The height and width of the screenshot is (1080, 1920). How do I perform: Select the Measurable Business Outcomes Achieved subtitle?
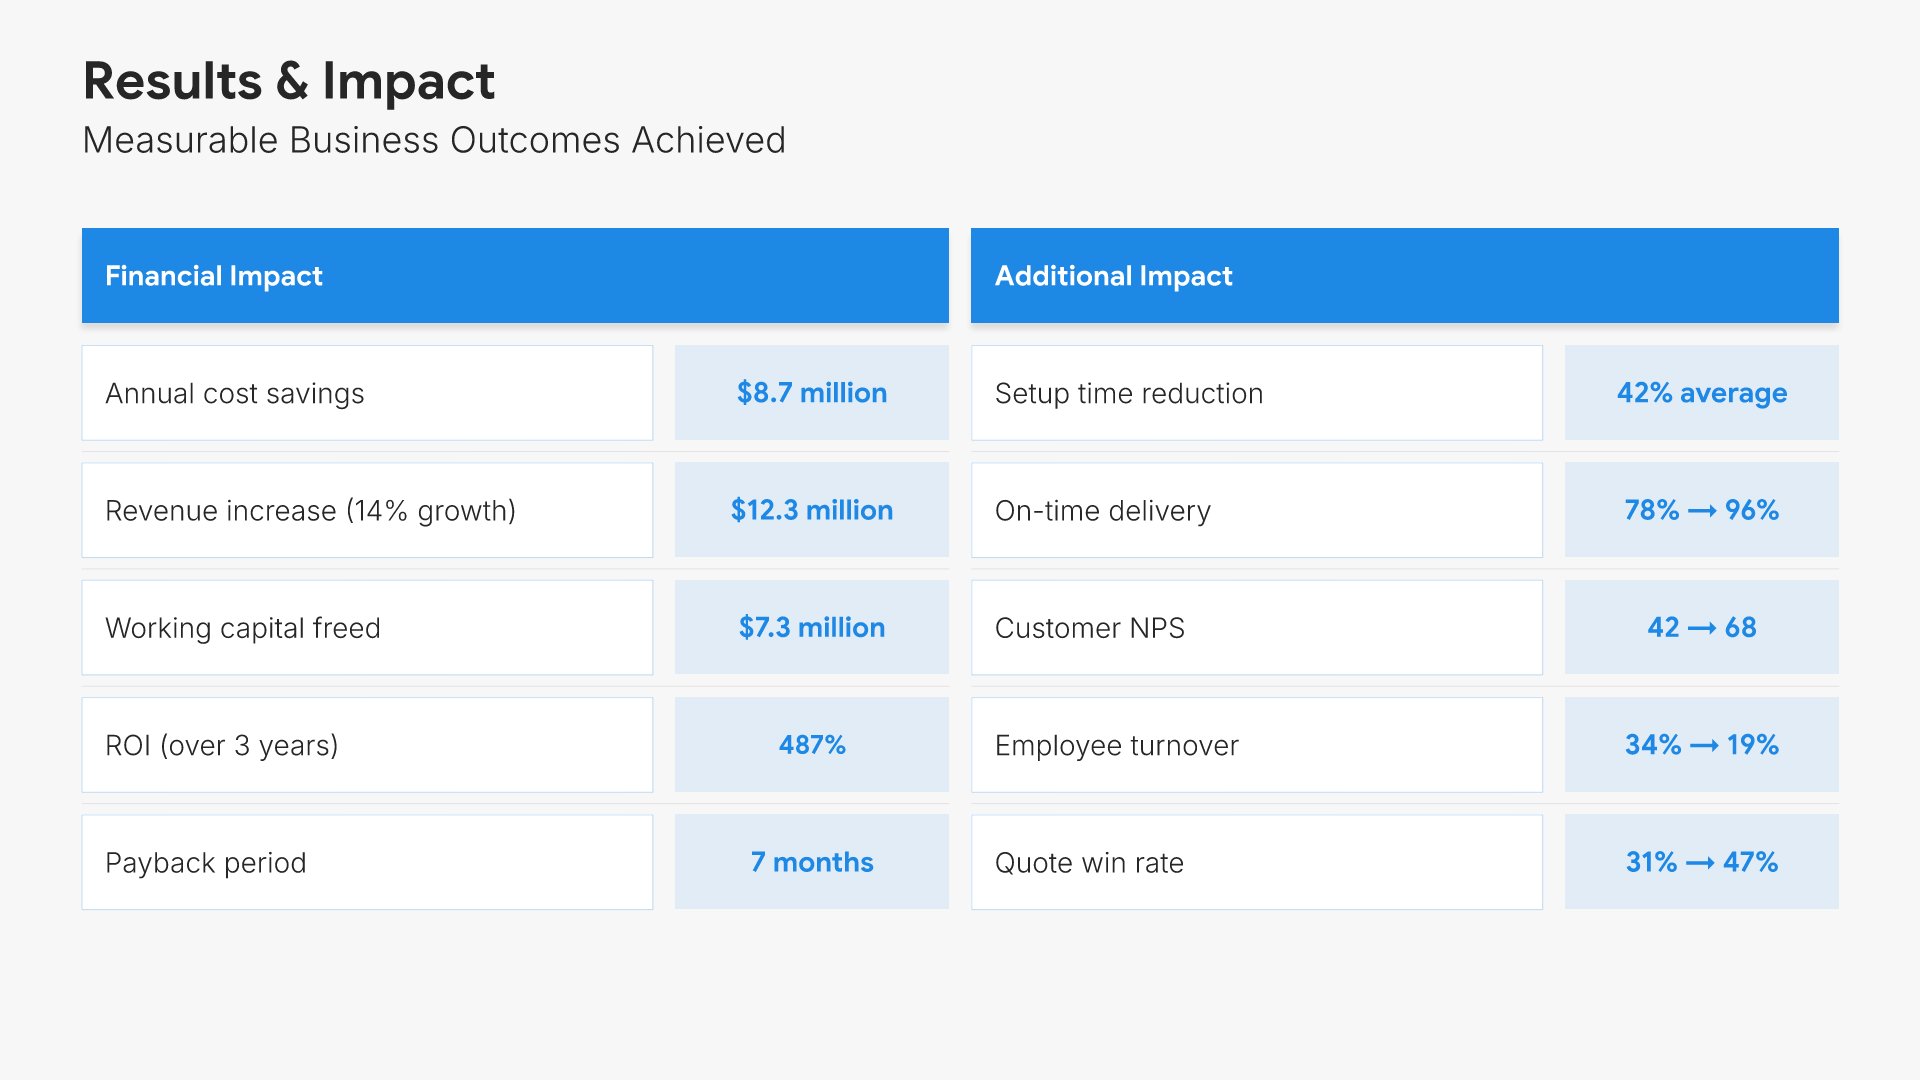(434, 141)
